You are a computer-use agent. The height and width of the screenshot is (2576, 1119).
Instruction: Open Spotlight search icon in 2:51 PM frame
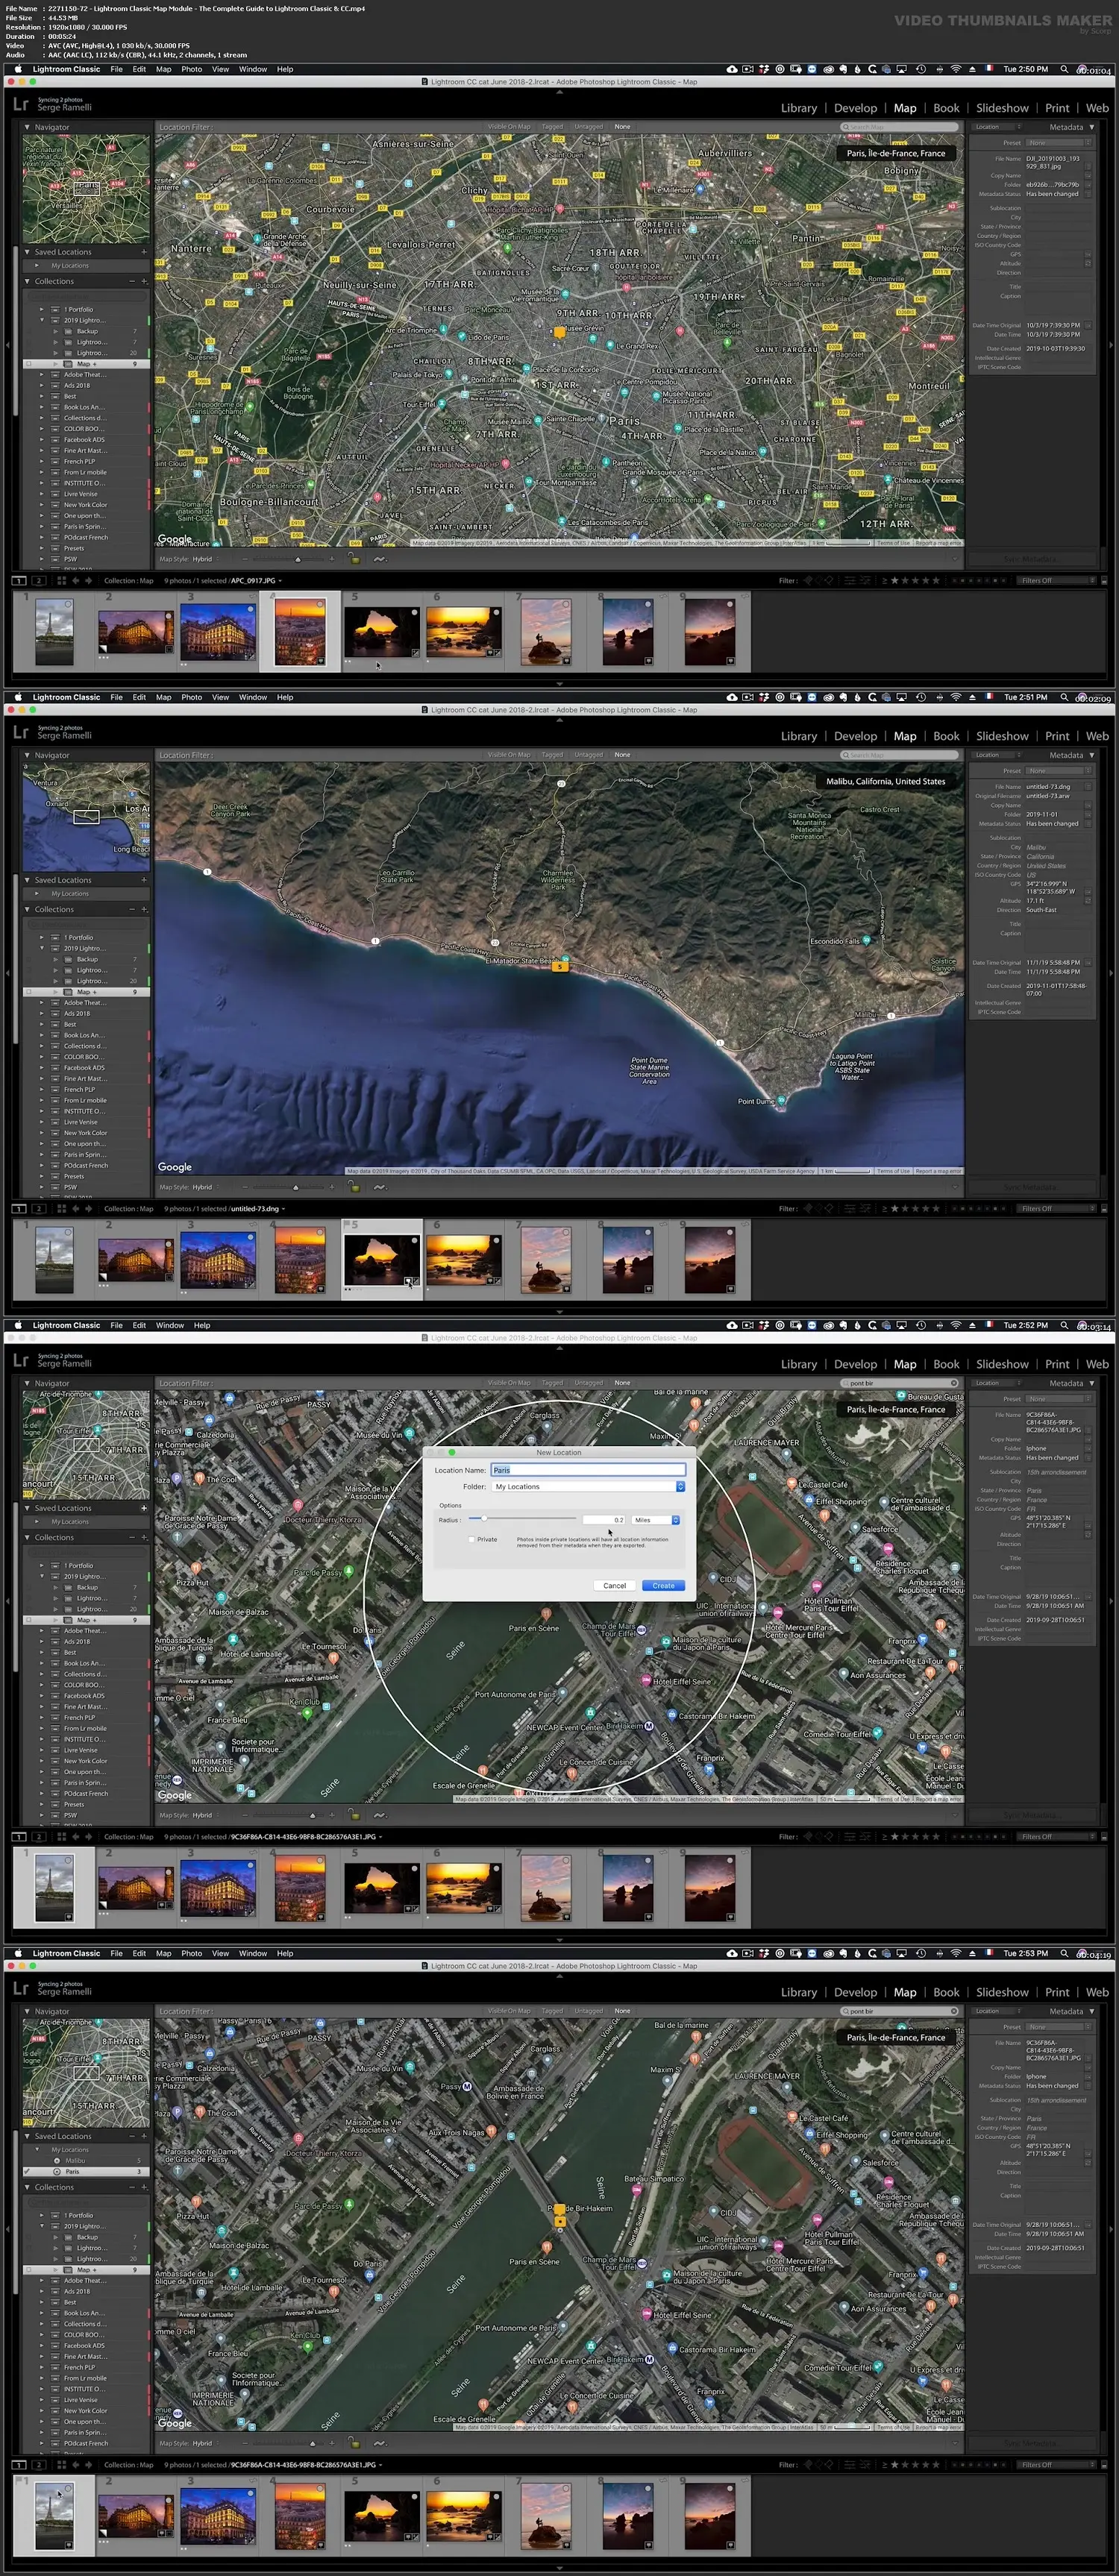(1064, 697)
